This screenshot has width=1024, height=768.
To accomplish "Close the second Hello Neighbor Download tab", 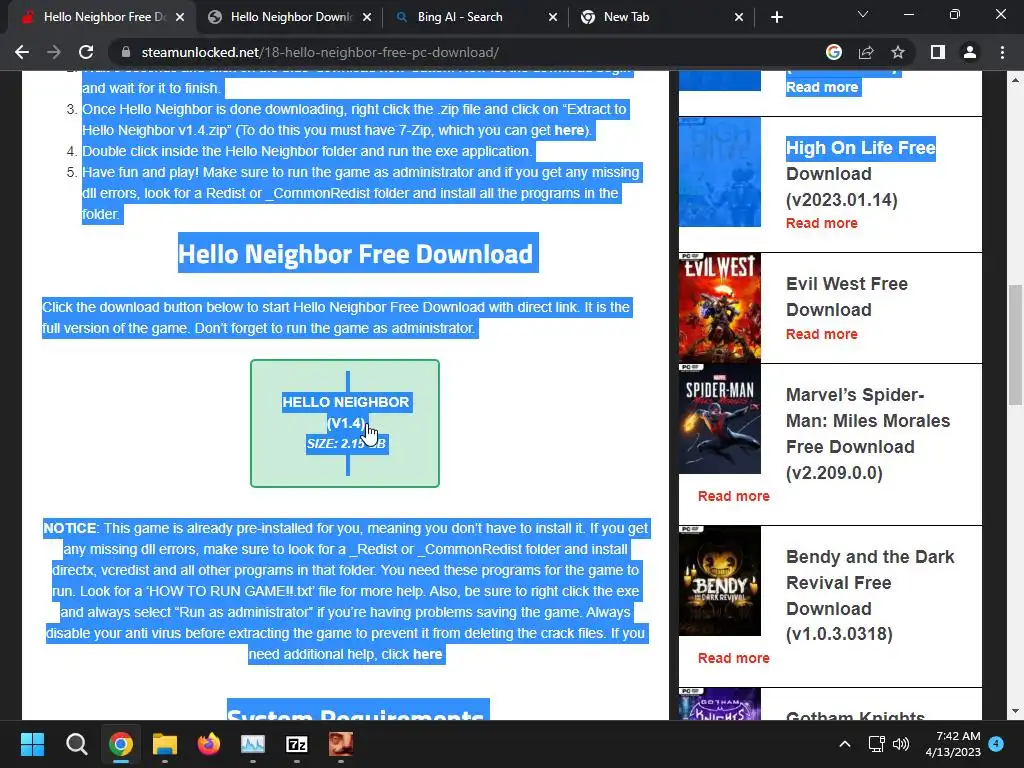I will click(367, 17).
